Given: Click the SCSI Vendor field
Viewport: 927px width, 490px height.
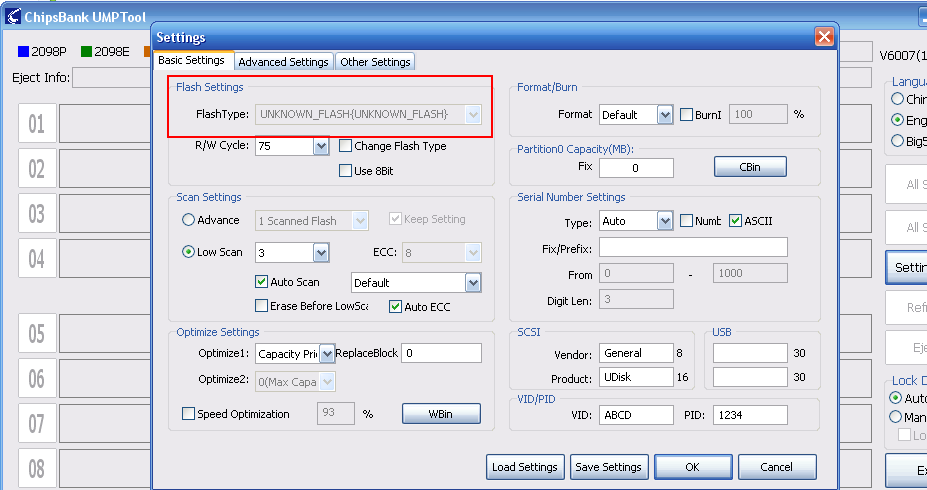Looking at the screenshot, I should click(x=636, y=353).
